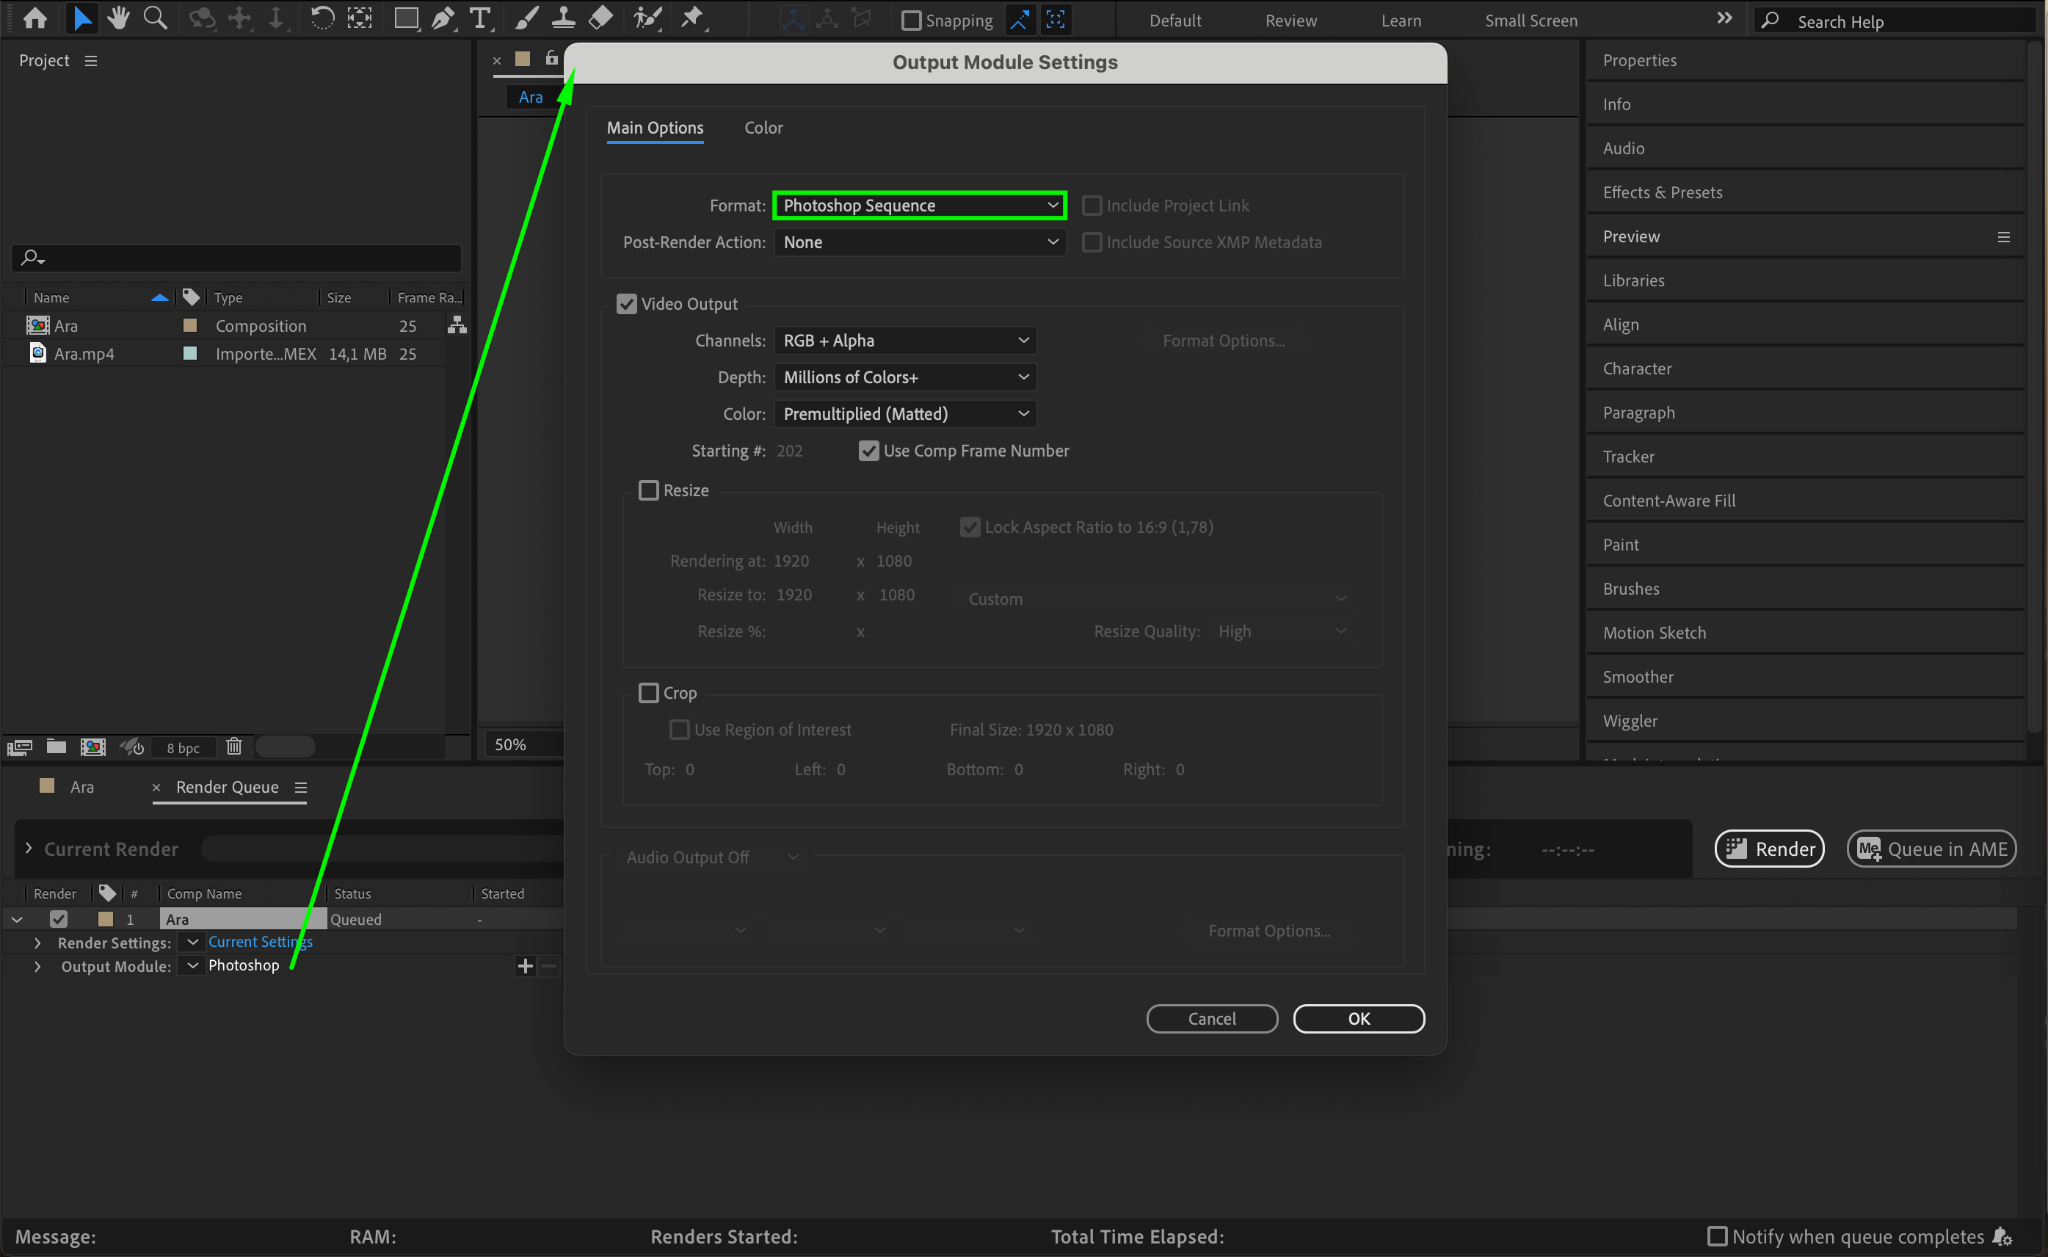Select the Eraser tool
The height and width of the screenshot is (1257, 2048).
click(x=601, y=18)
